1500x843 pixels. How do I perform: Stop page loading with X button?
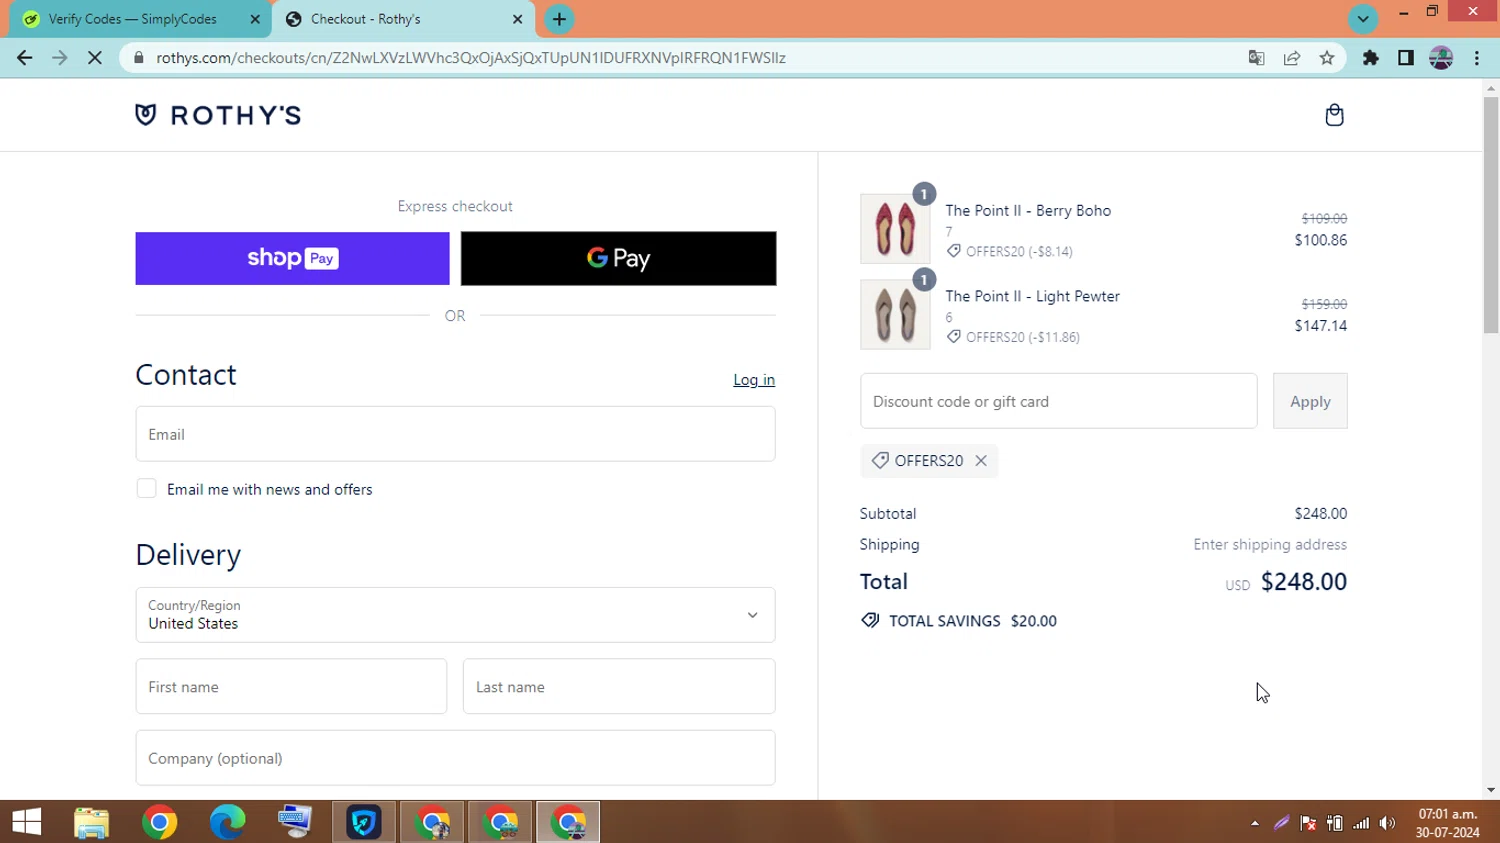point(95,58)
